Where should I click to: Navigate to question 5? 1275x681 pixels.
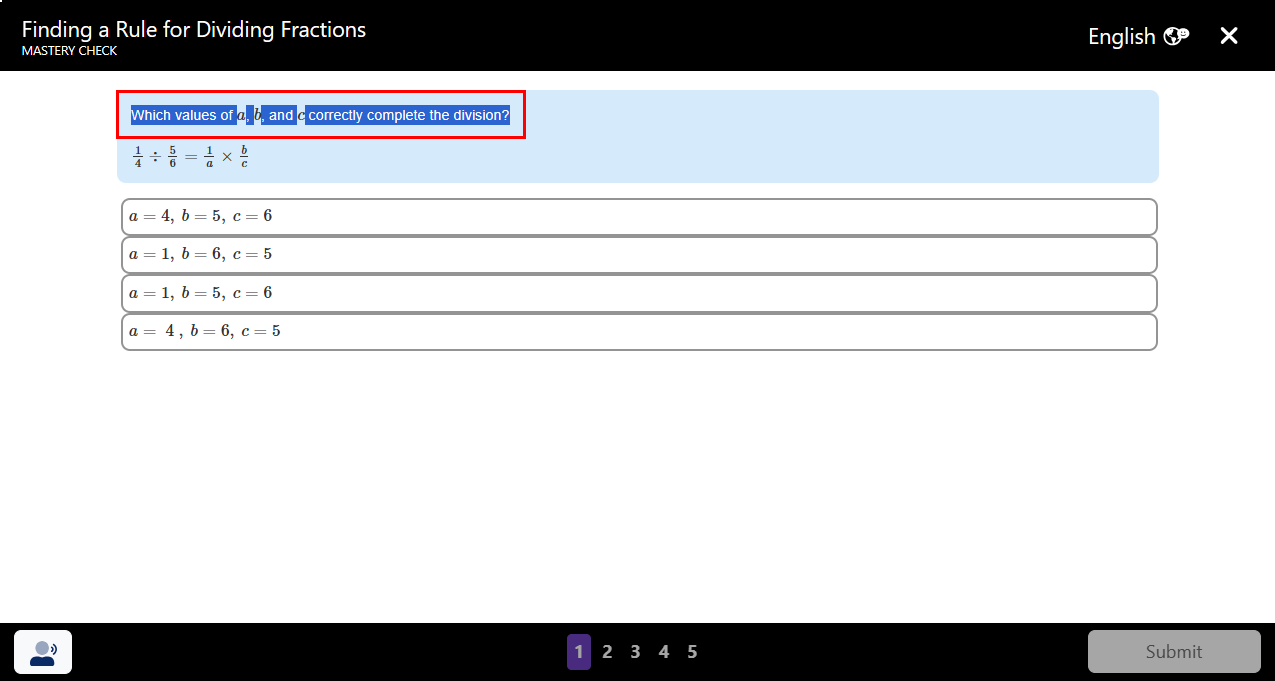692,652
